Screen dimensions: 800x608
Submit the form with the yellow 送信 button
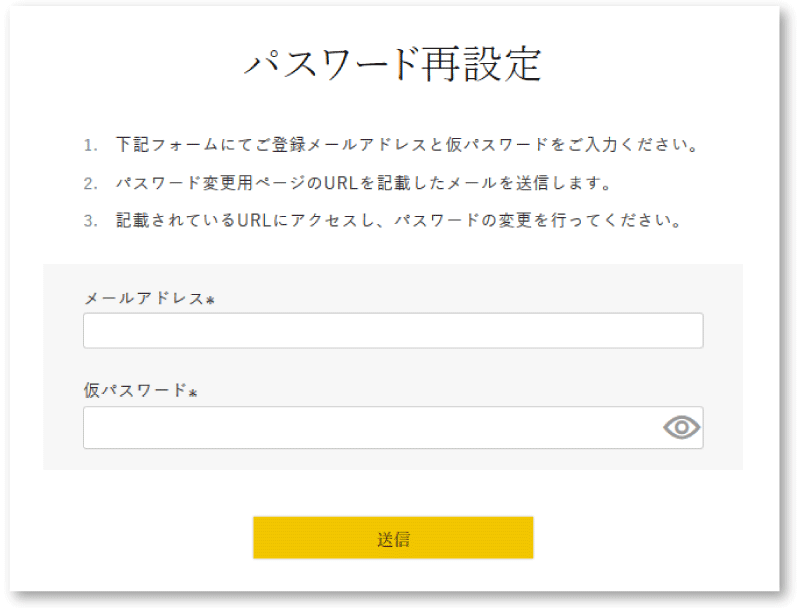coord(393,538)
